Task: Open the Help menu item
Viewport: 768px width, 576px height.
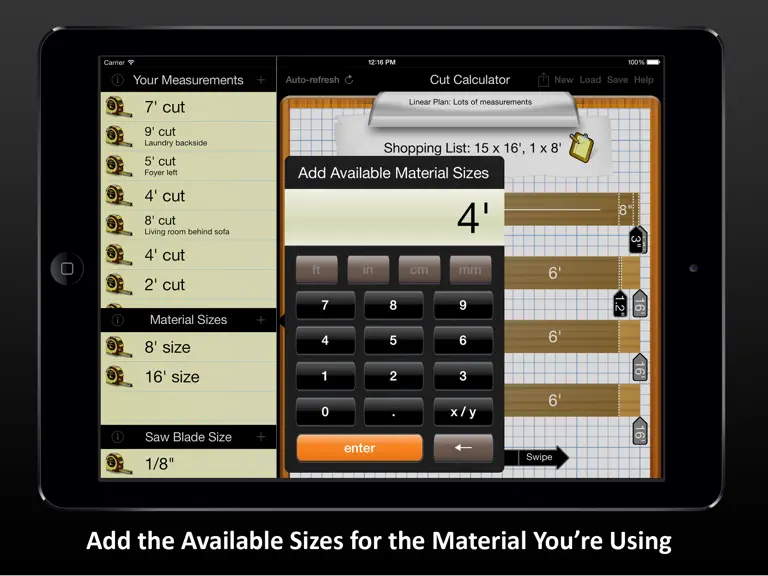Action: click(x=644, y=80)
